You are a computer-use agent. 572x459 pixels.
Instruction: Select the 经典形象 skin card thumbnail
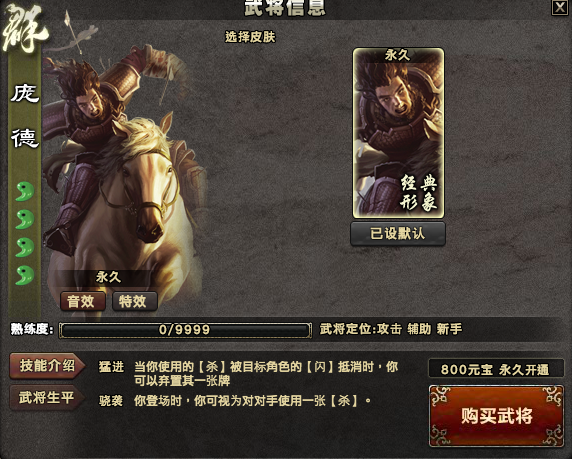(398, 133)
